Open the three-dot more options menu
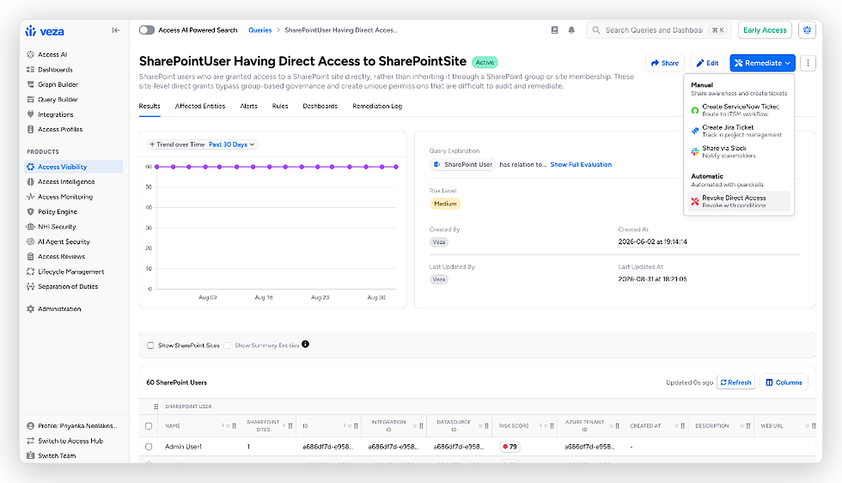The width and height of the screenshot is (842, 483). pos(808,63)
